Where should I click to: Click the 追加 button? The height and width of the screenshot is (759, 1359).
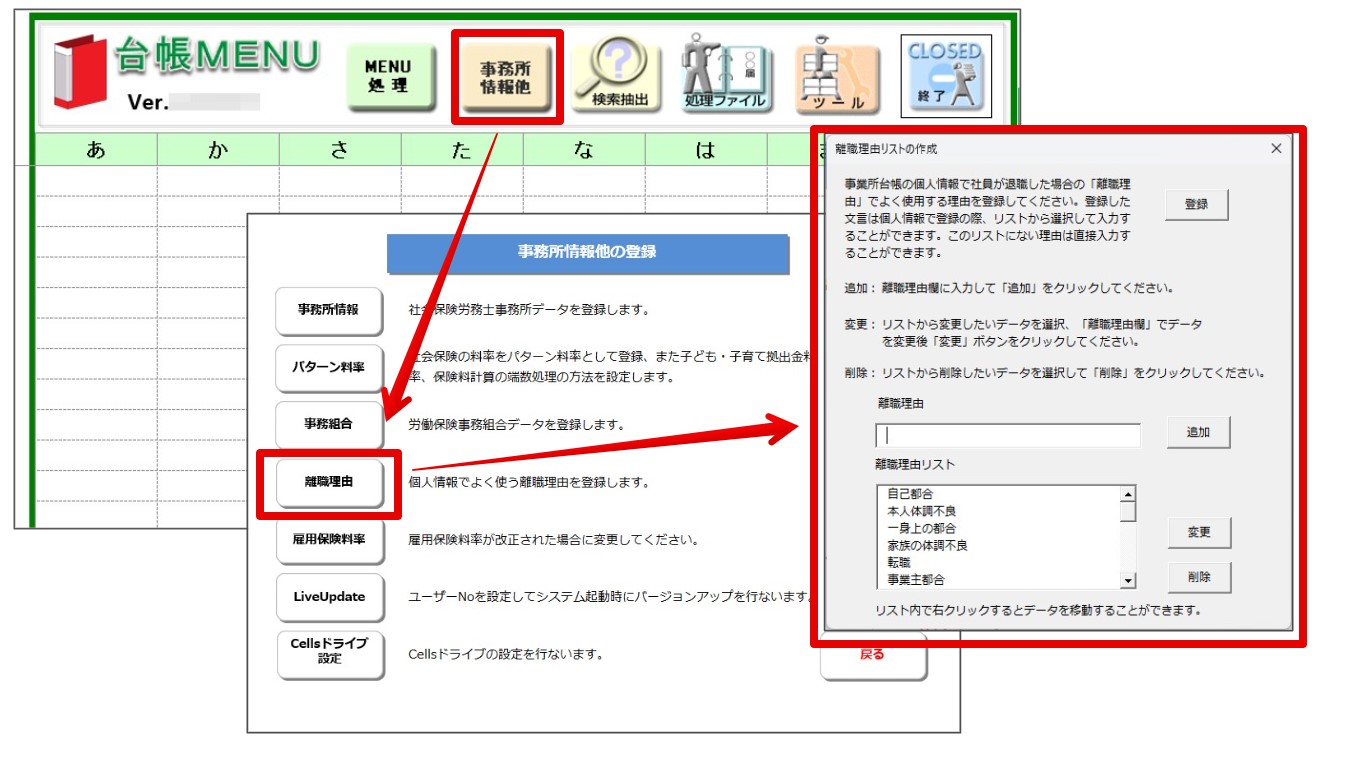click(1198, 433)
